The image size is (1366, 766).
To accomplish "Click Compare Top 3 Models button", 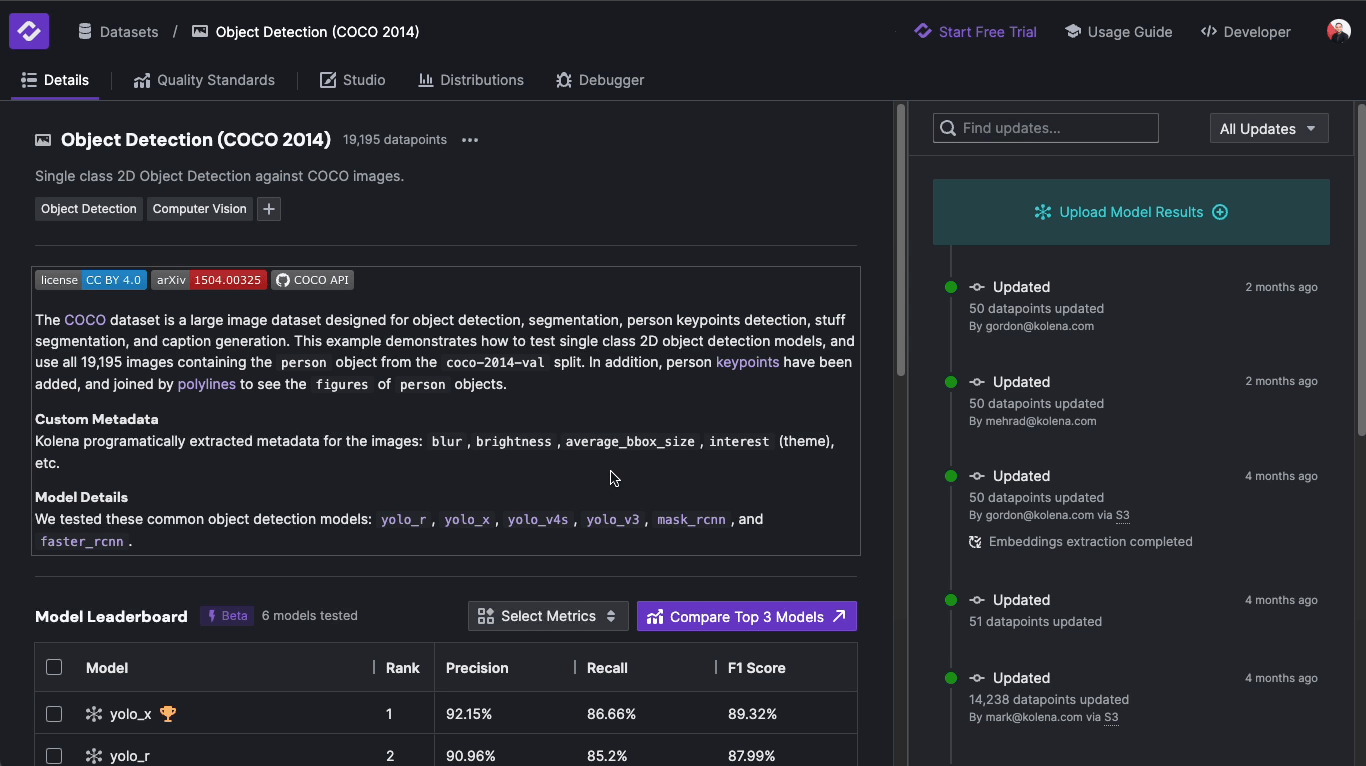I will click(746, 616).
